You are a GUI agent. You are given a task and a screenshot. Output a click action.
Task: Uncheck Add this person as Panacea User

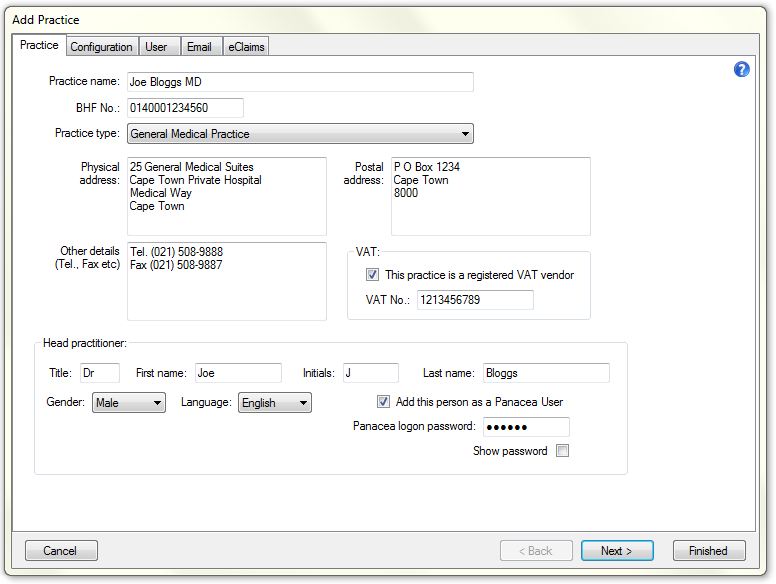click(383, 402)
